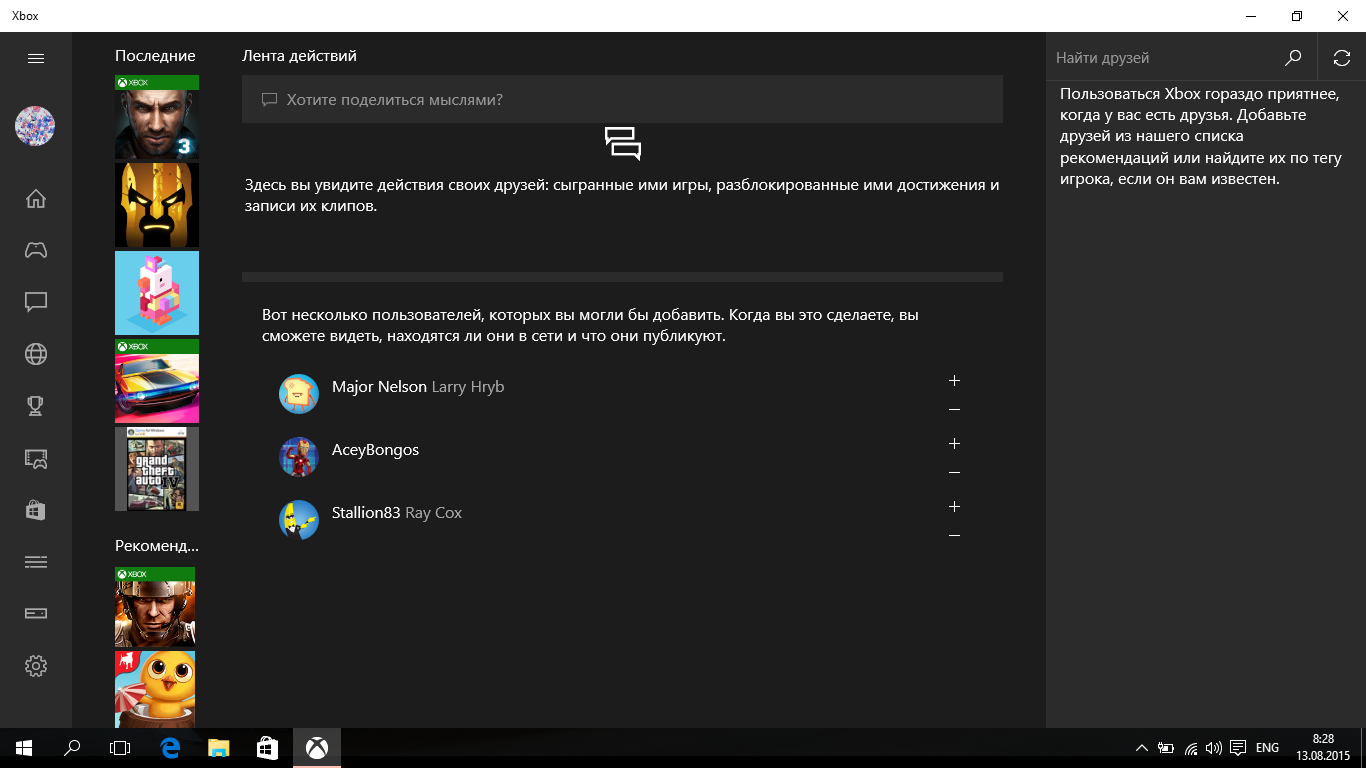
Task: Open Settings gear in sidebar
Action: coord(36,666)
